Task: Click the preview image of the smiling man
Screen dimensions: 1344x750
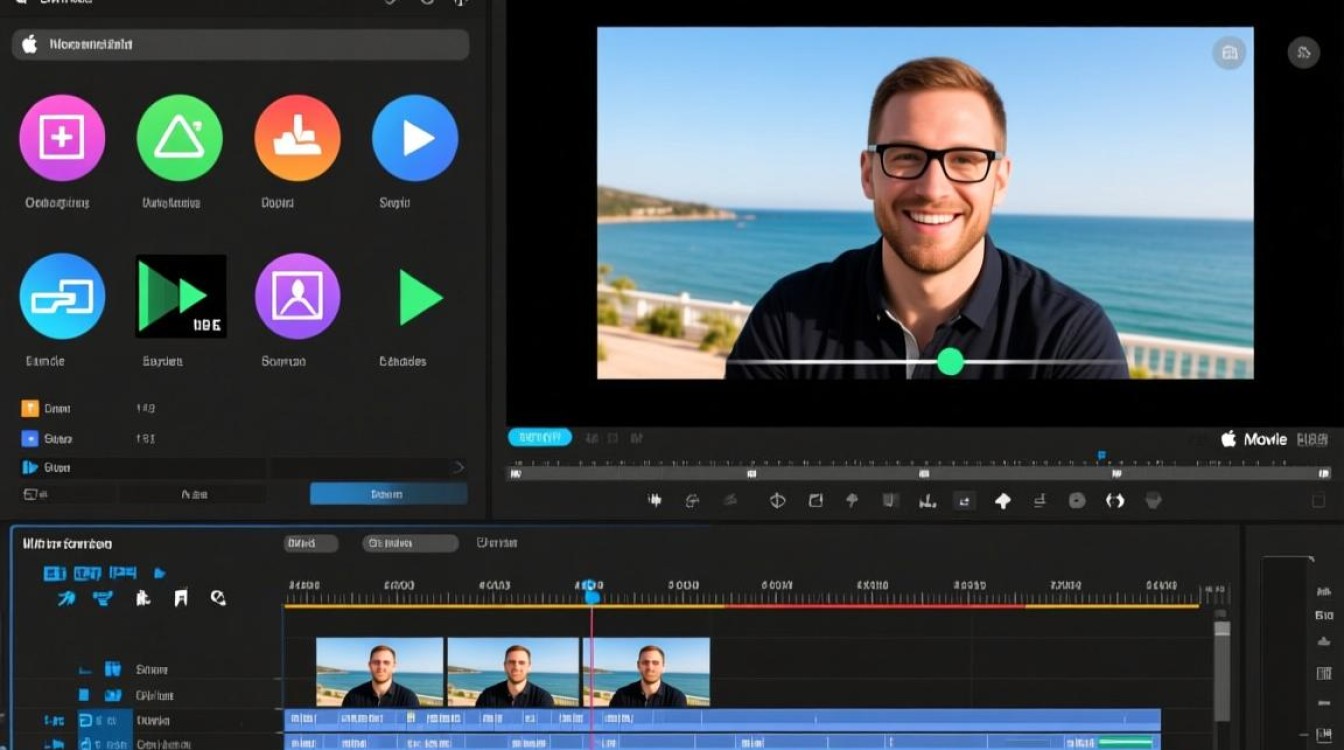Action: click(925, 203)
